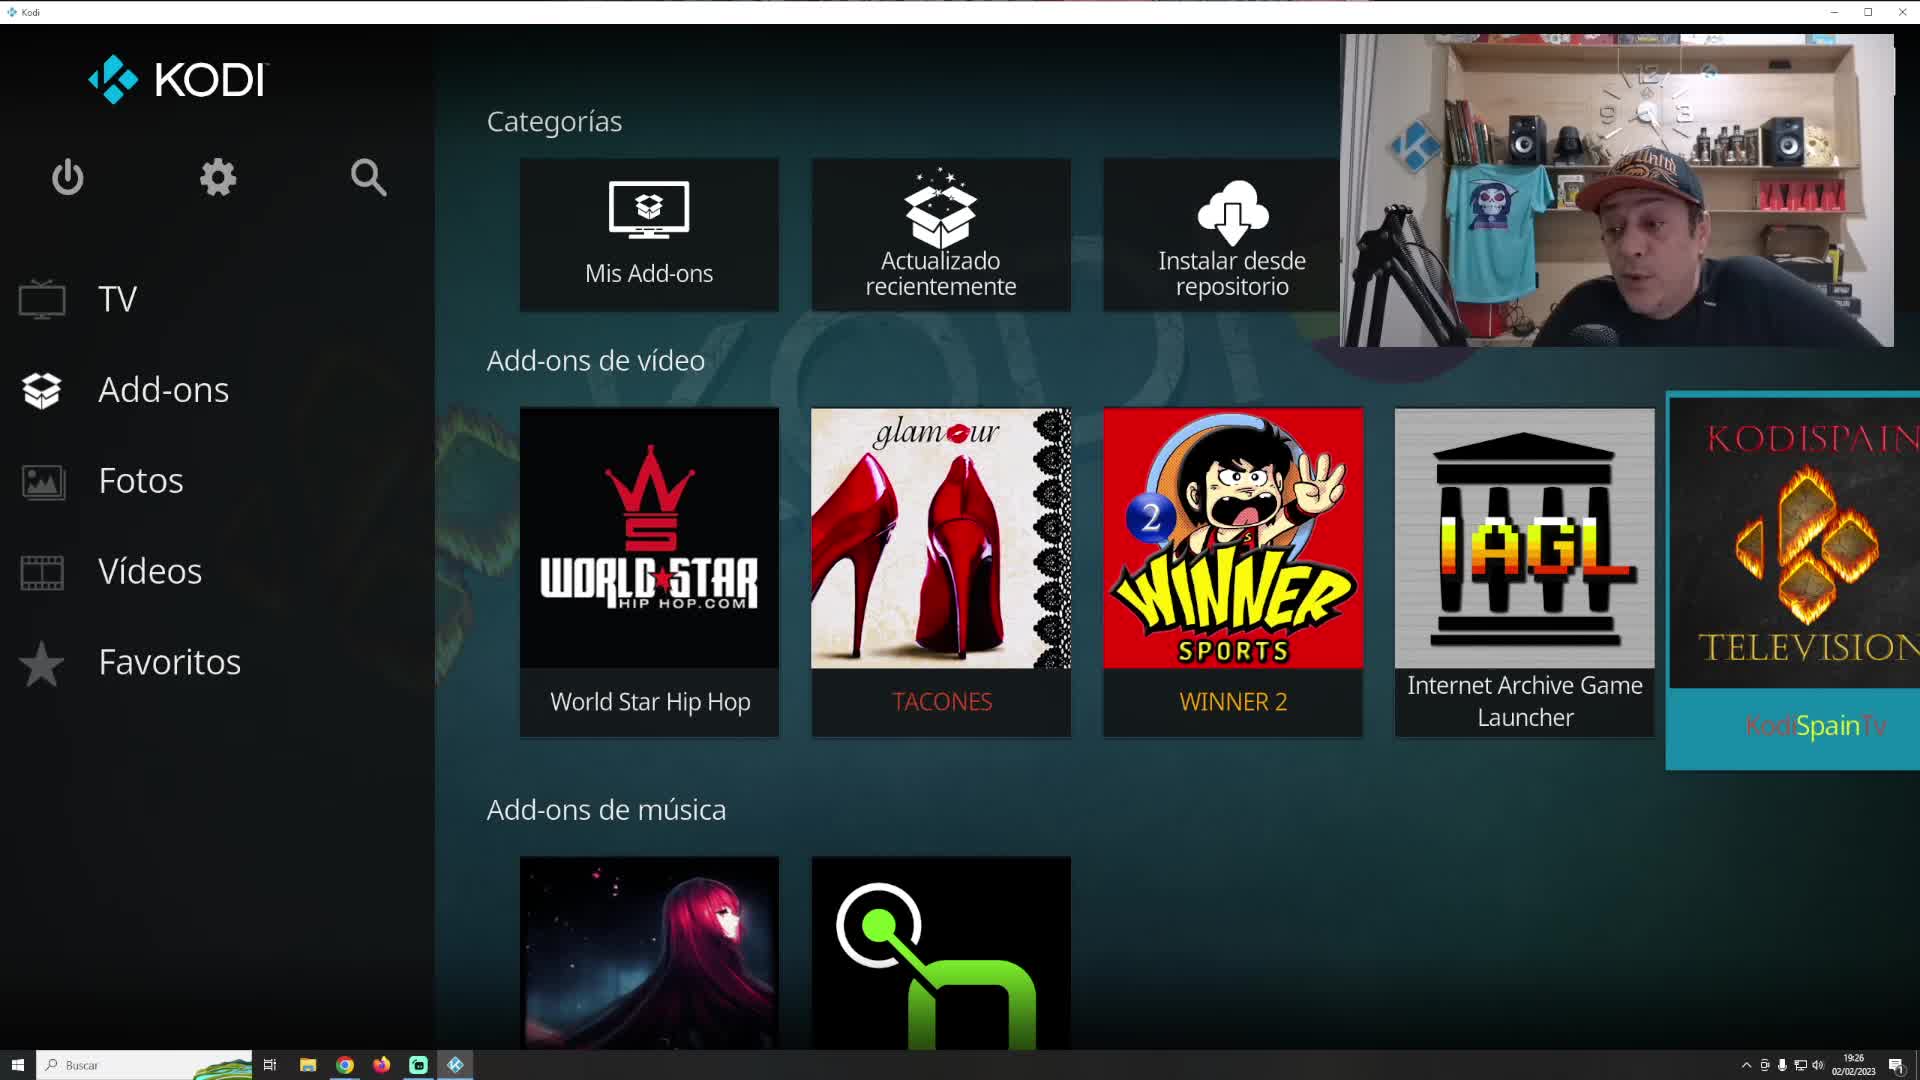
Task: Open Task View on the taskbar
Action: click(269, 1065)
